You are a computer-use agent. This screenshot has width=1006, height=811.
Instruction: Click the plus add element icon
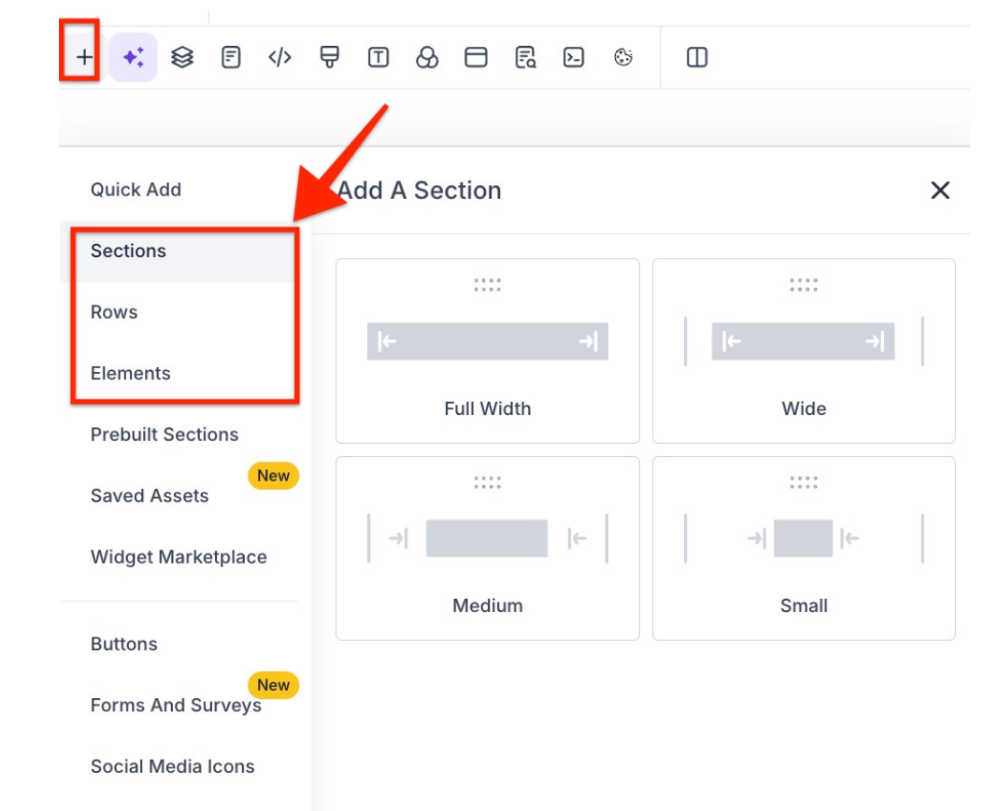pyautogui.click(x=85, y=58)
